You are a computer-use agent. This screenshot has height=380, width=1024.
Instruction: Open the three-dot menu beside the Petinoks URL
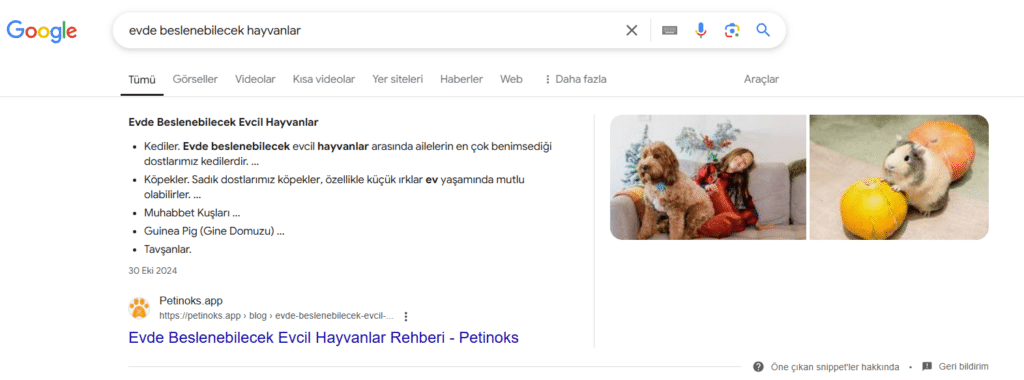coord(406,316)
